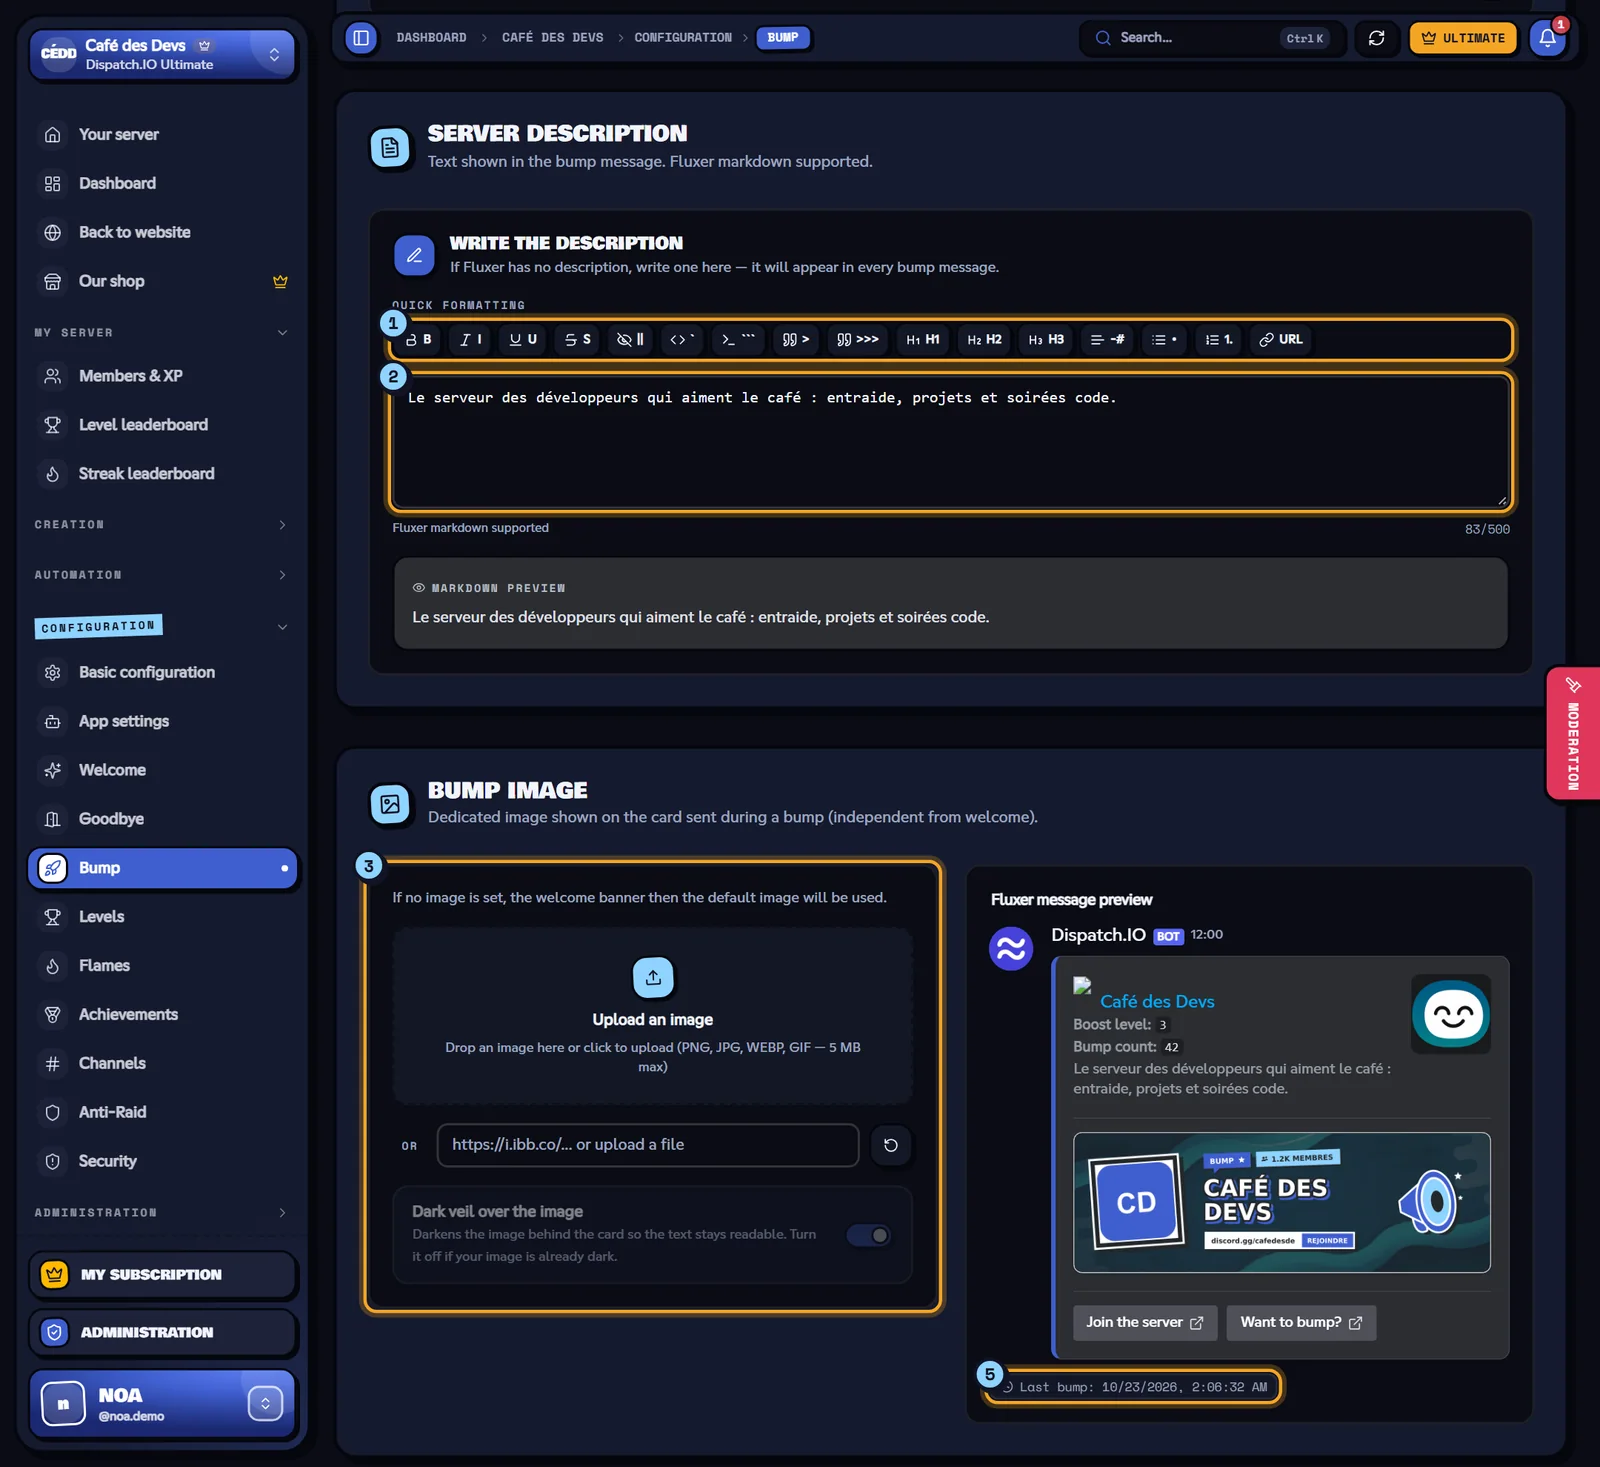Open the notifications bell
Screen dimensions: 1600x1467
[x=1547, y=38]
